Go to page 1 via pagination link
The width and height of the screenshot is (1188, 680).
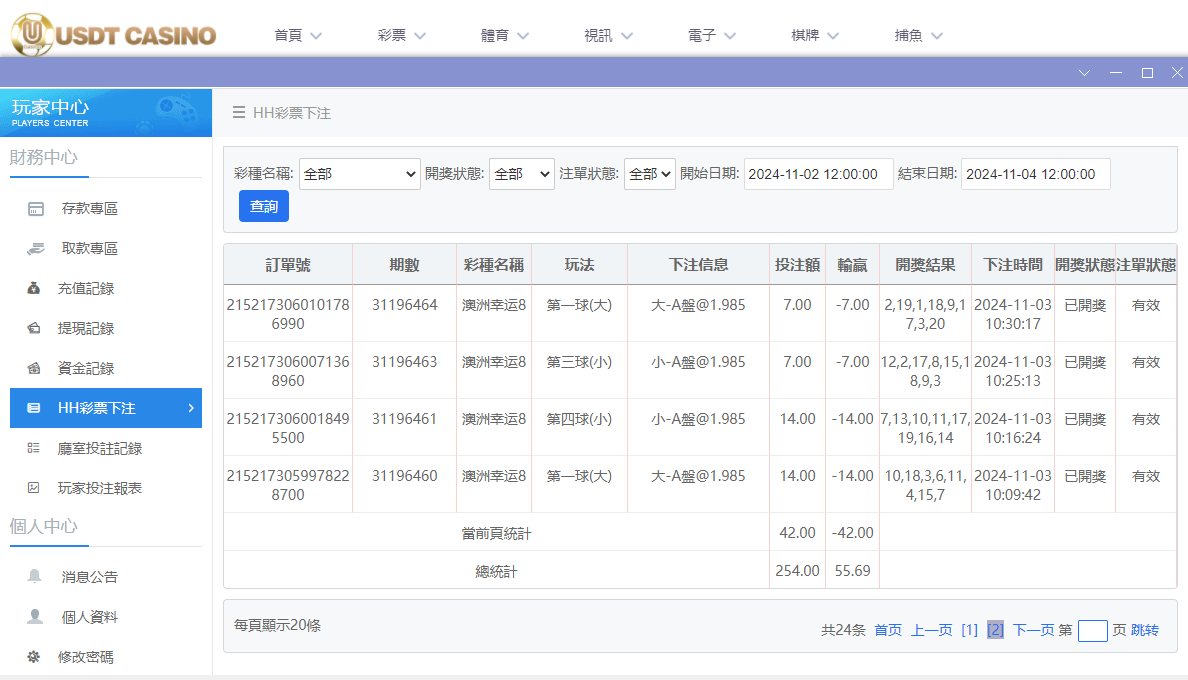[x=969, y=629]
